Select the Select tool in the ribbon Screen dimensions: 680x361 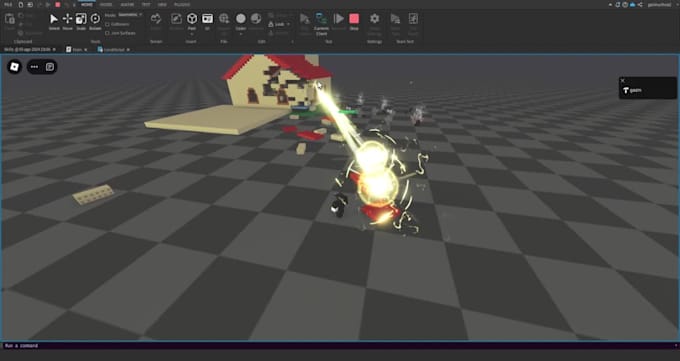pyautogui.click(x=54, y=22)
